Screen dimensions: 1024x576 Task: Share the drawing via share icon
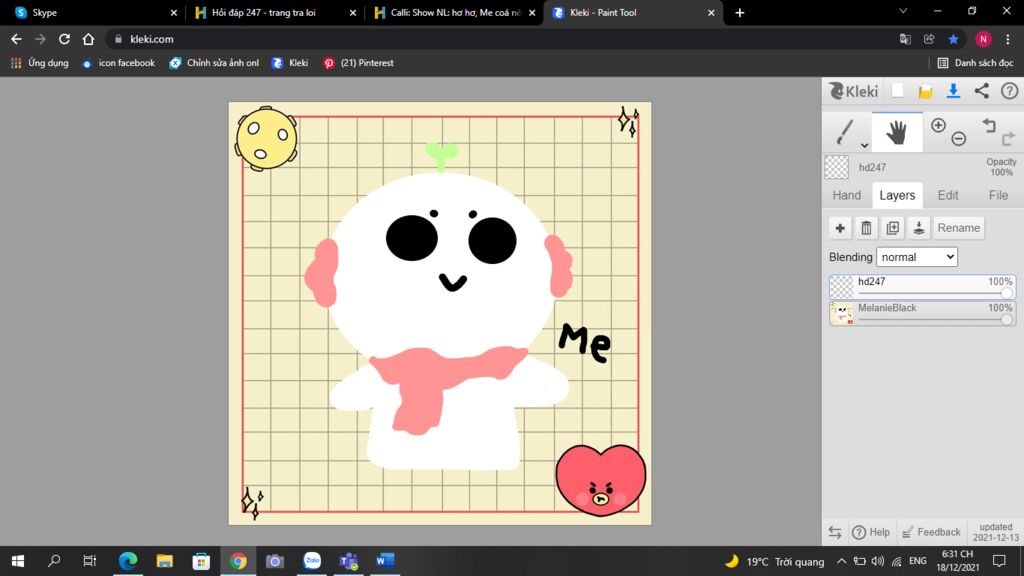[982, 91]
